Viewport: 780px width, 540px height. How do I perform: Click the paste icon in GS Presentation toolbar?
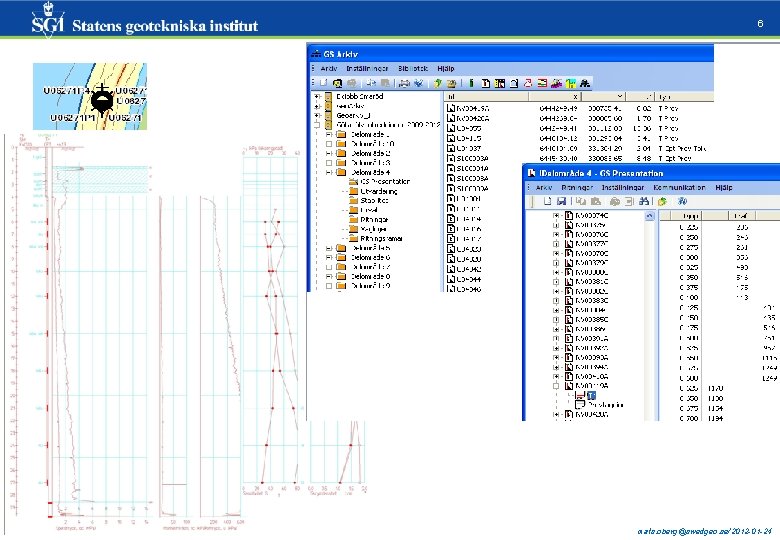coord(595,201)
